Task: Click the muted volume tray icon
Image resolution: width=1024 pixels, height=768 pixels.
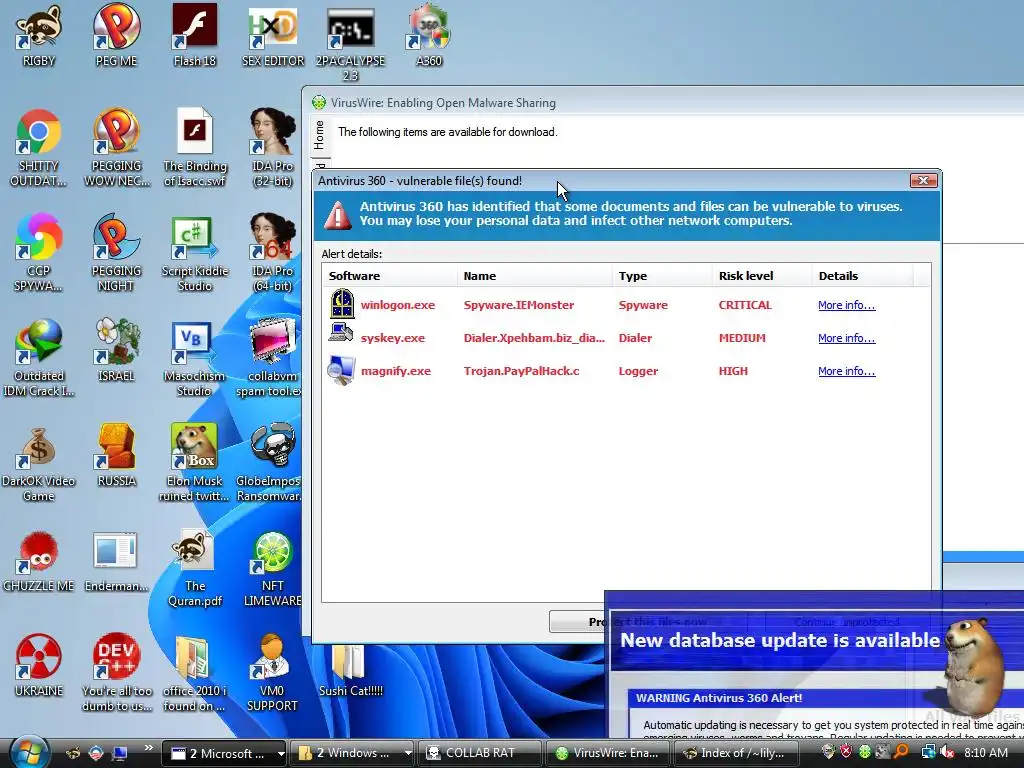Action: (x=946, y=753)
